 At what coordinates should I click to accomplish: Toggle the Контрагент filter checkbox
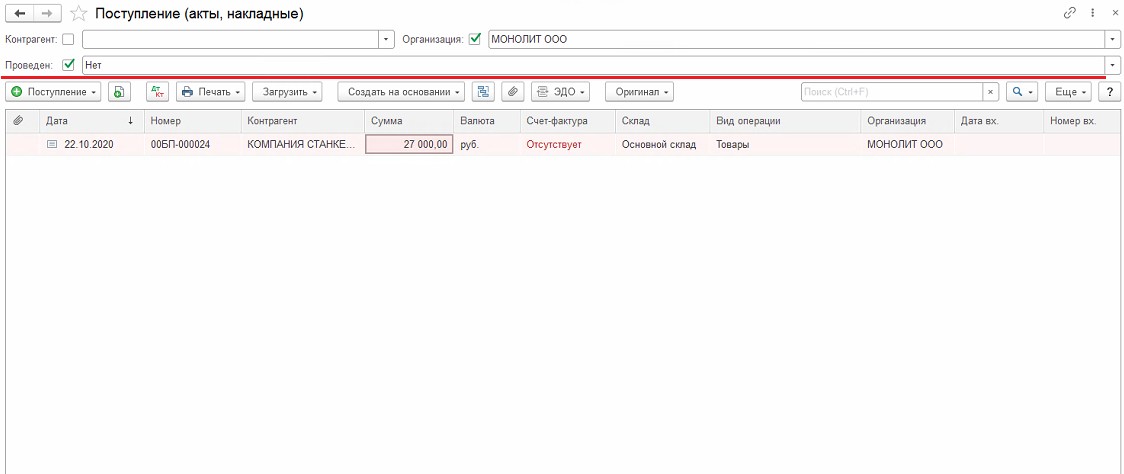[x=68, y=39]
